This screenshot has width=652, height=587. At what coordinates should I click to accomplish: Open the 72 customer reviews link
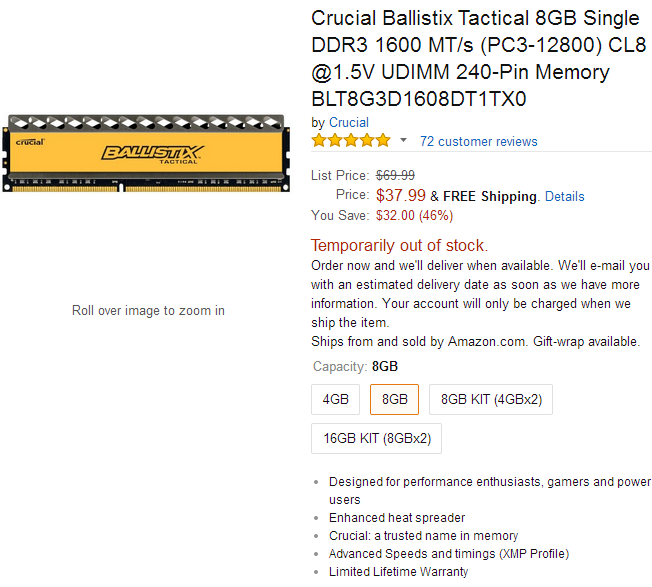[x=478, y=141]
